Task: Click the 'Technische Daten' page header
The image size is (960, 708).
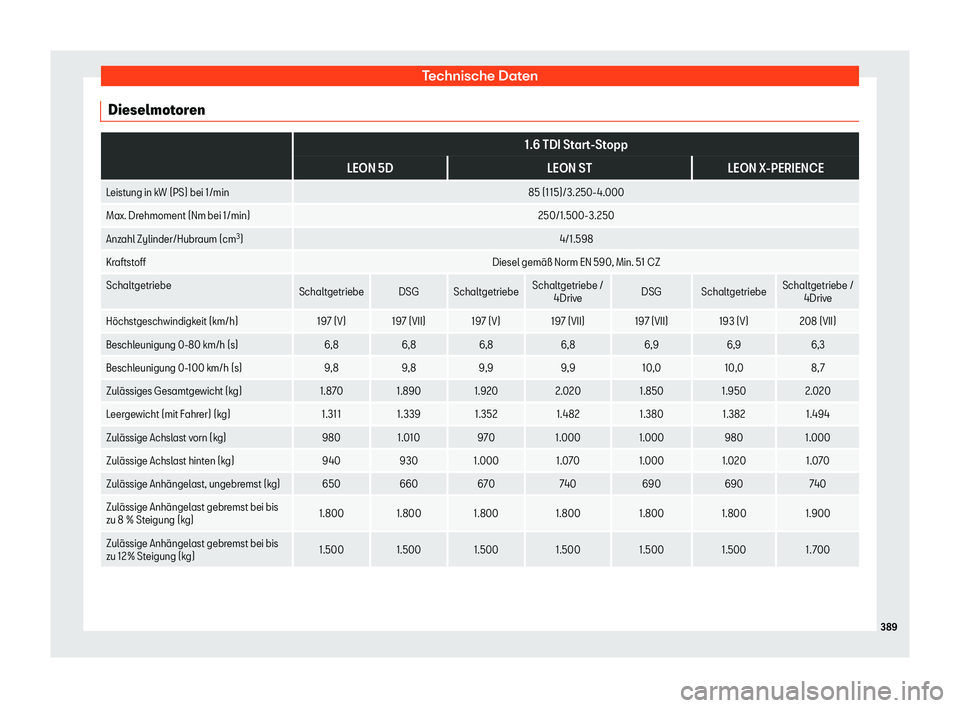Action: tap(479, 76)
